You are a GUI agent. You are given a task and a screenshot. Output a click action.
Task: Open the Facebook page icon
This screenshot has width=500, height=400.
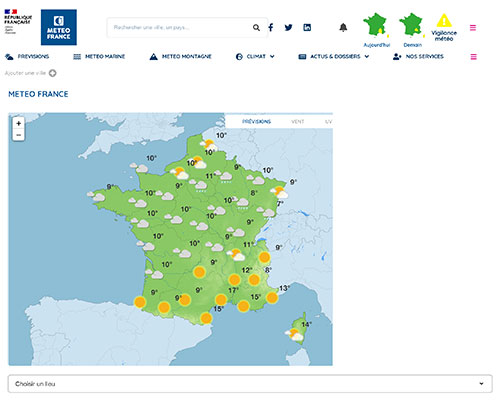[271, 27]
